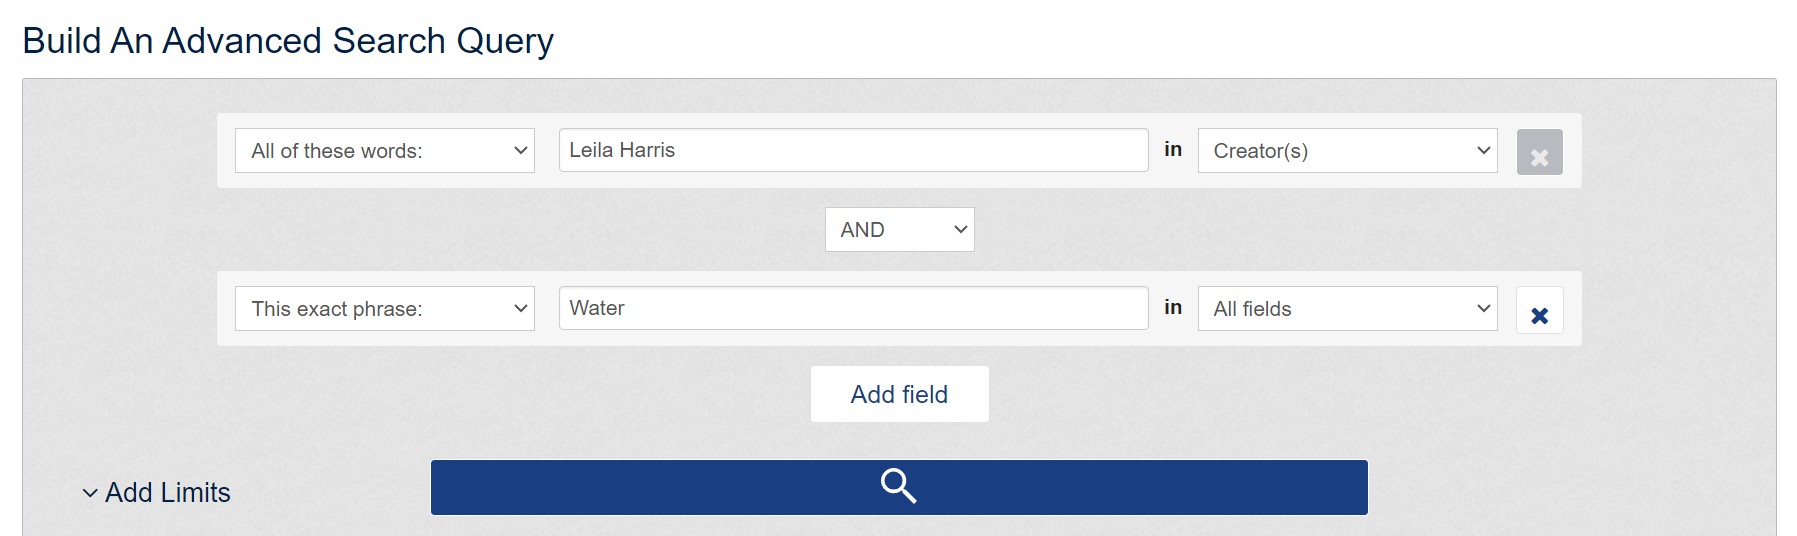Viewport: 1797px width, 536px height.
Task: Click the "in" label before All fields
Action: tap(1173, 308)
